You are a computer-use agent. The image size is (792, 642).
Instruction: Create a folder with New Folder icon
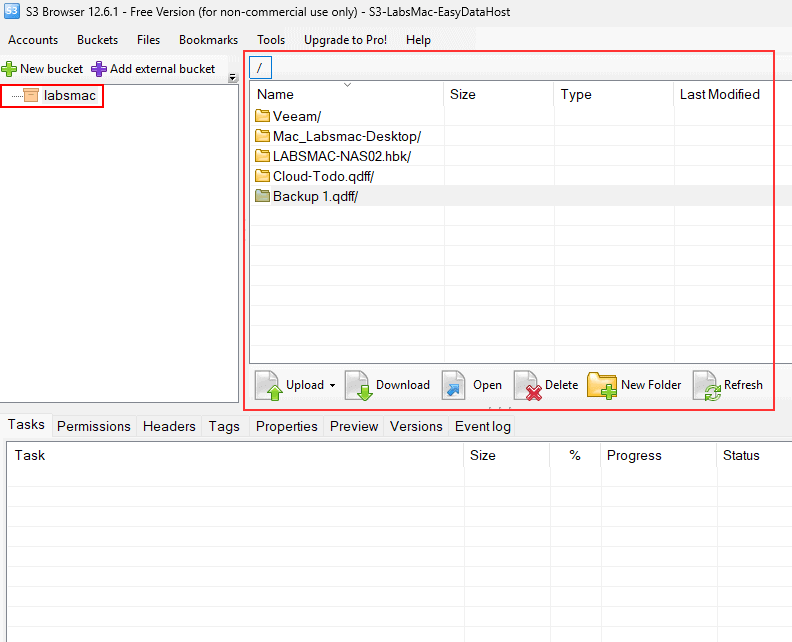click(x=602, y=385)
